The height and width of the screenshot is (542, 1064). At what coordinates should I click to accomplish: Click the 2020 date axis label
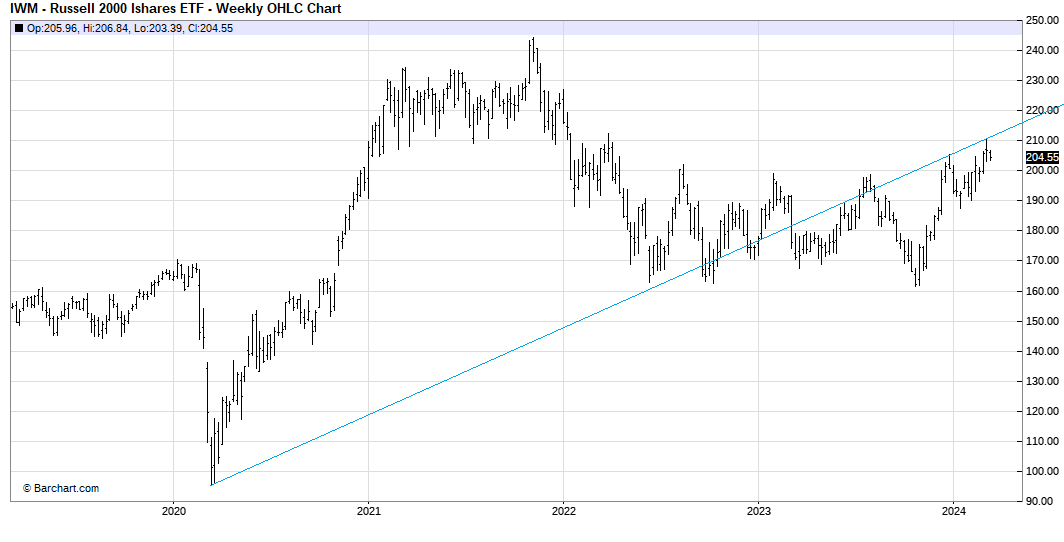point(173,511)
